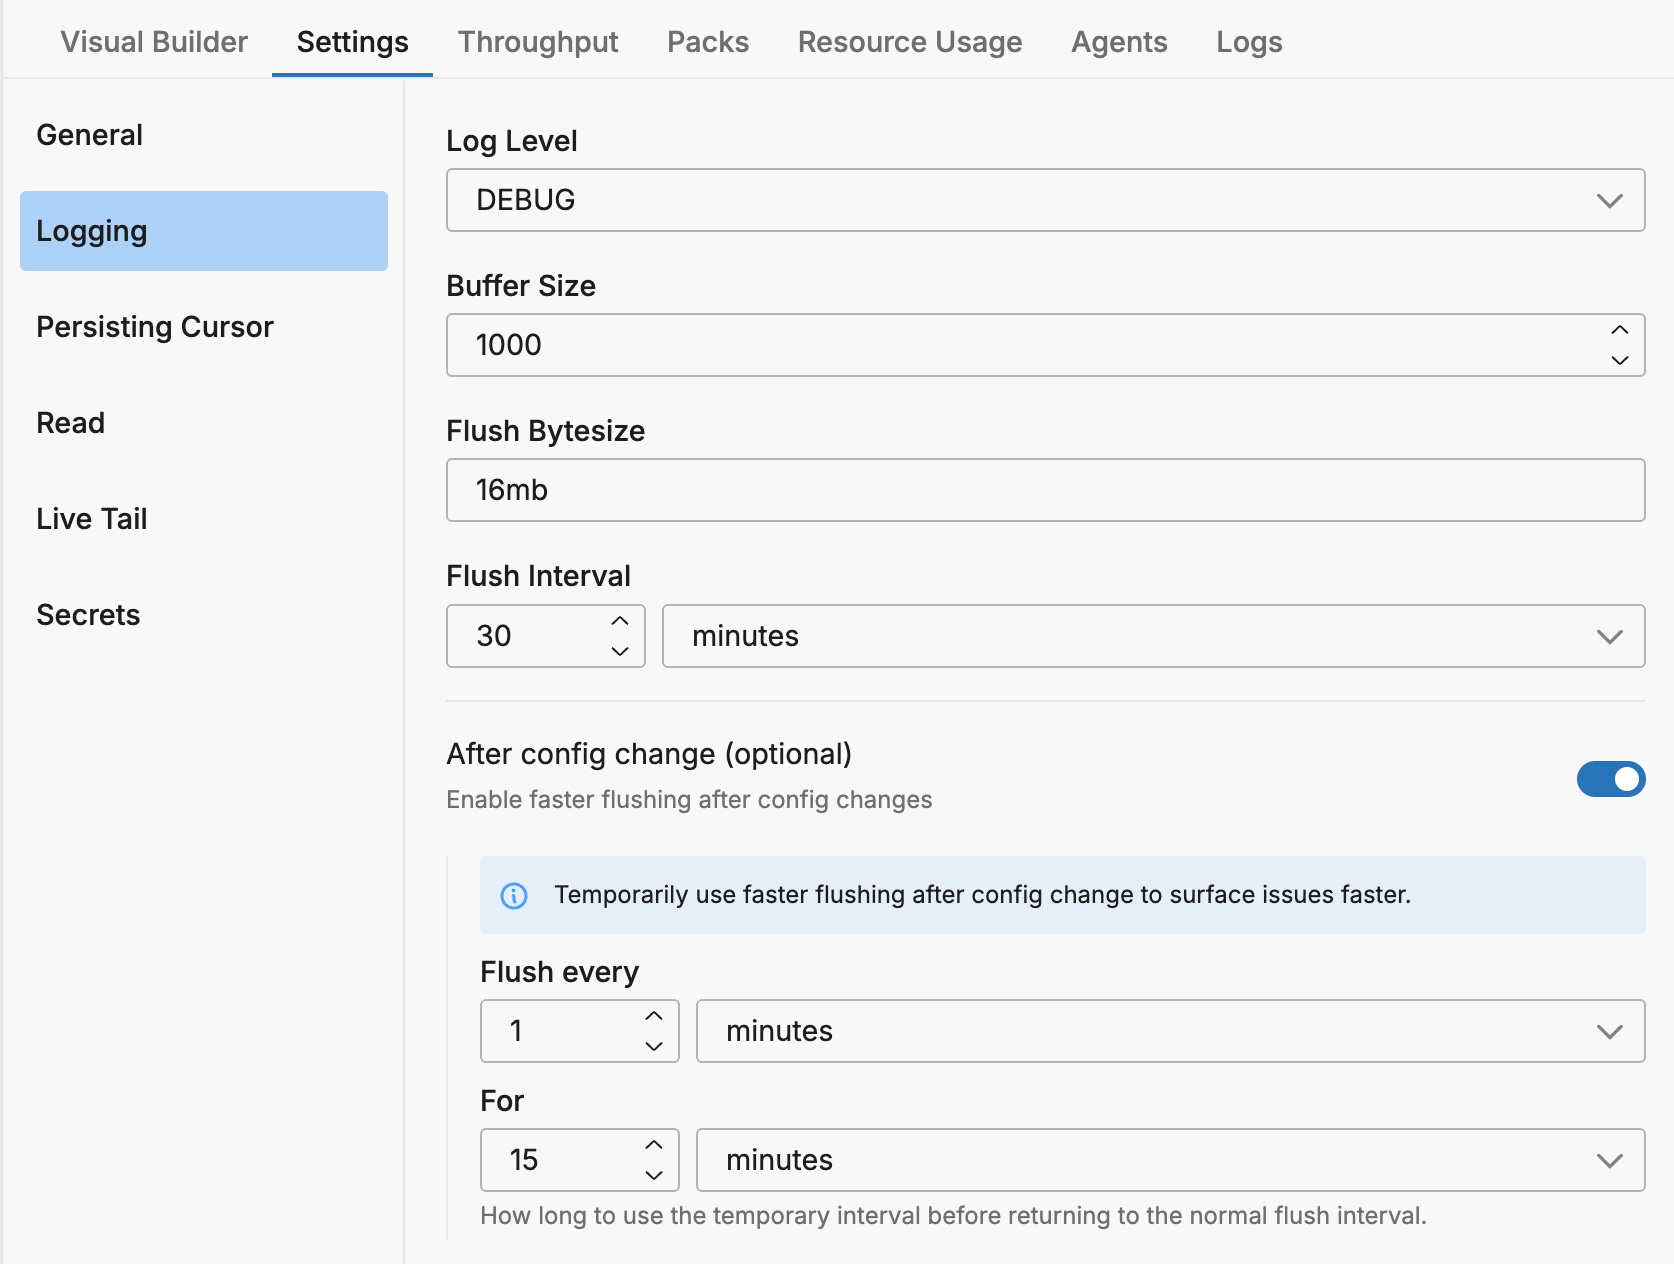Decrement the Flush Interval value
Screen dimensions: 1674x1264
620,651
